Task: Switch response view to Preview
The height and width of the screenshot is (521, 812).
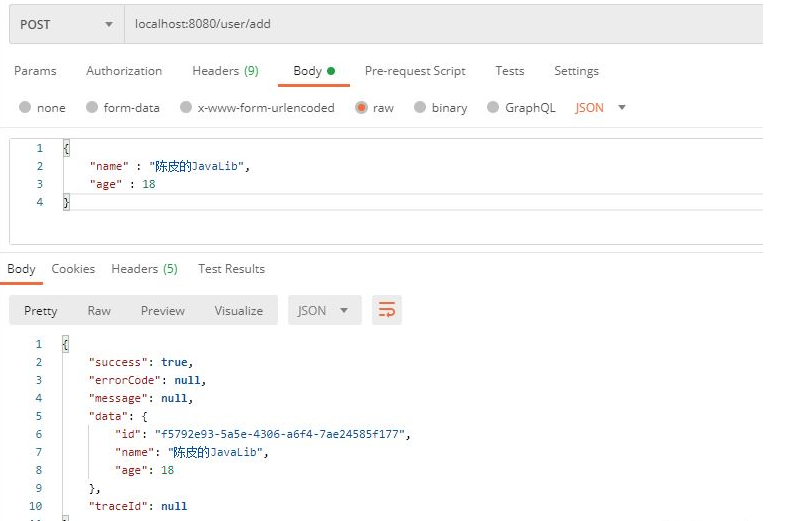Action: [162, 311]
